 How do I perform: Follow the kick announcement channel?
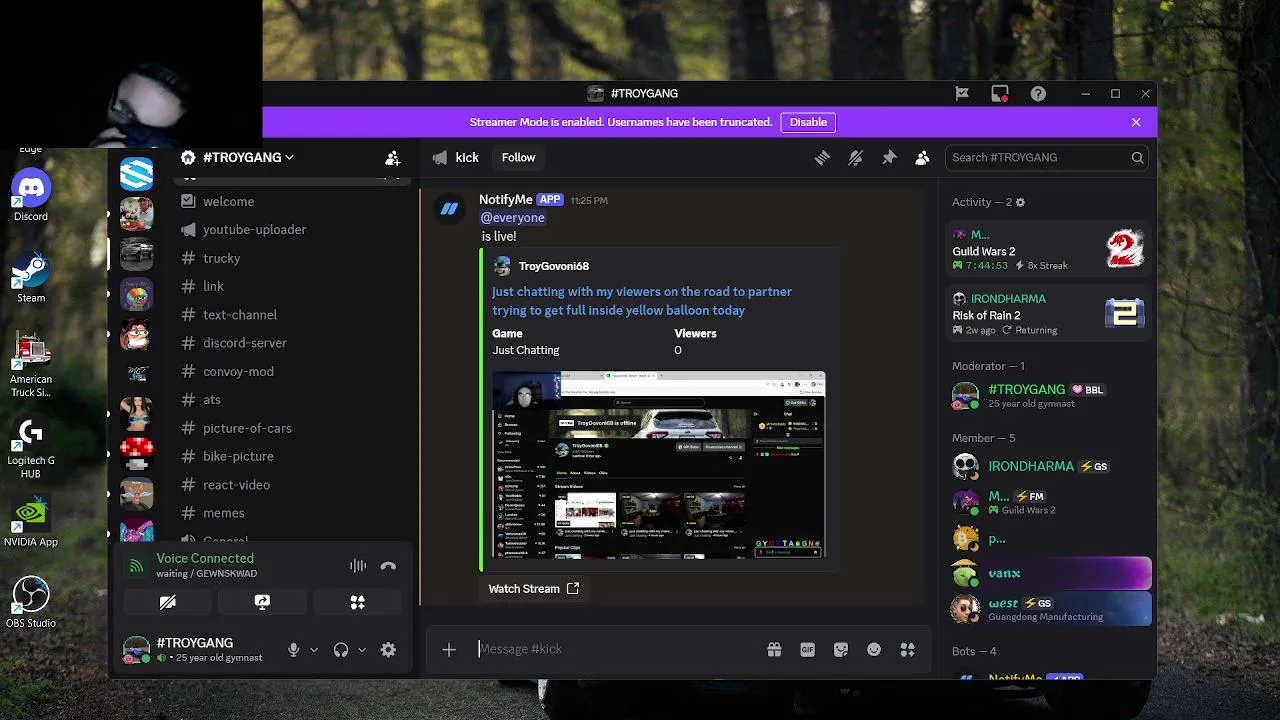tap(518, 158)
